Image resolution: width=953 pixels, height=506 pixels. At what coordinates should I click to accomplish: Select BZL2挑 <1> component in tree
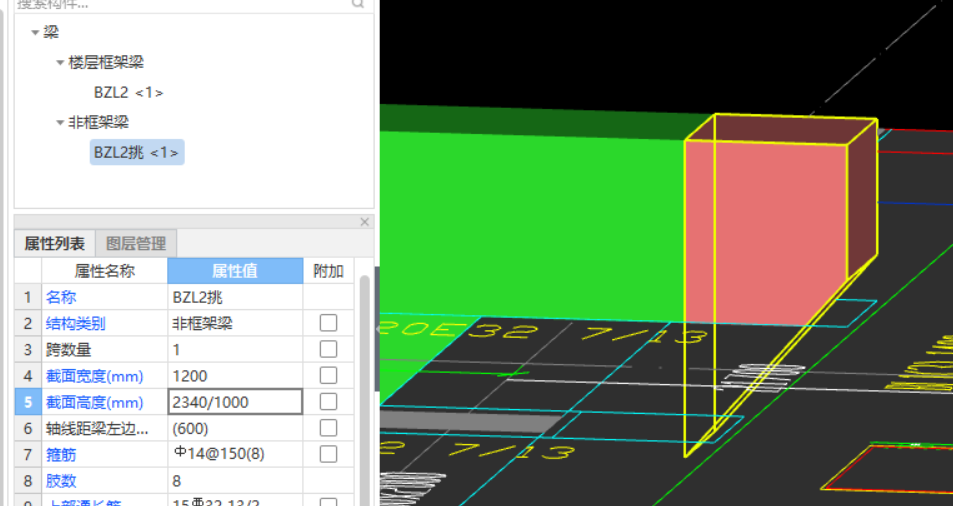pos(137,152)
